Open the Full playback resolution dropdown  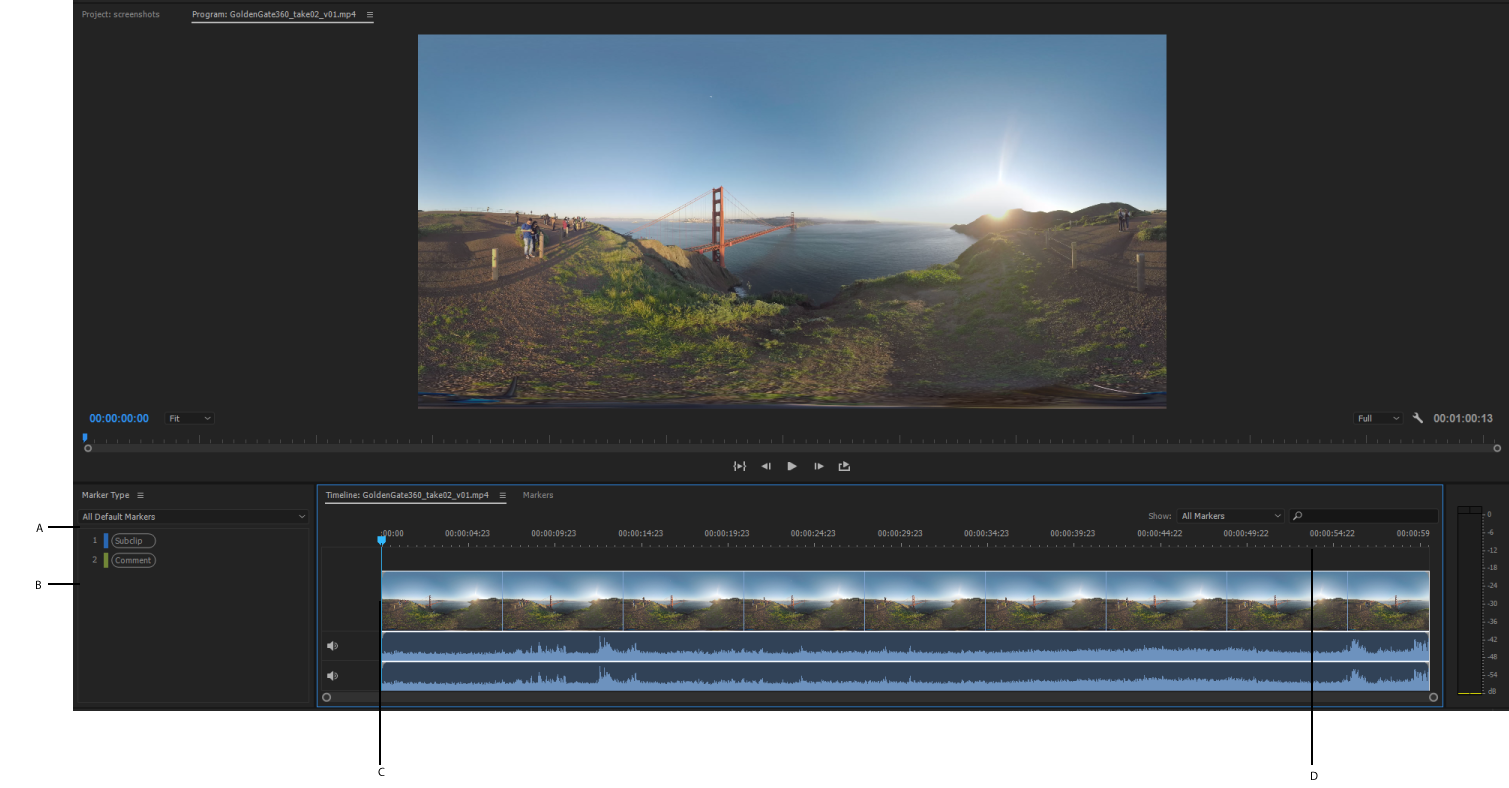(x=1378, y=418)
